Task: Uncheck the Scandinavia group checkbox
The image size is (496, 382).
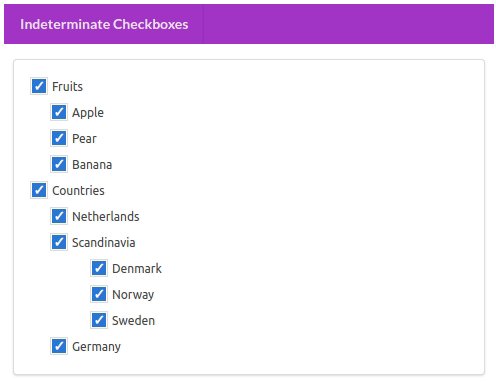Action: coord(59,242)
